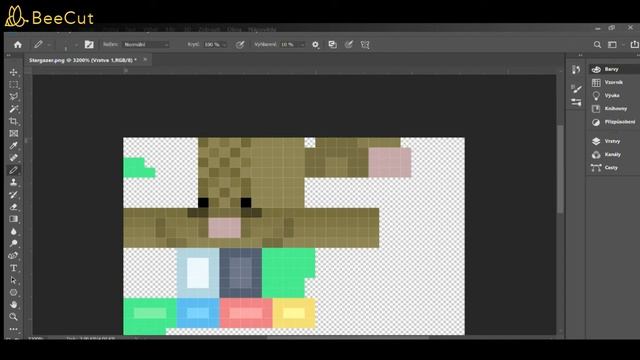Viewport: 640px width, 360px height.
Task: Open the History panel icon
Action: (x=576, y=70)
